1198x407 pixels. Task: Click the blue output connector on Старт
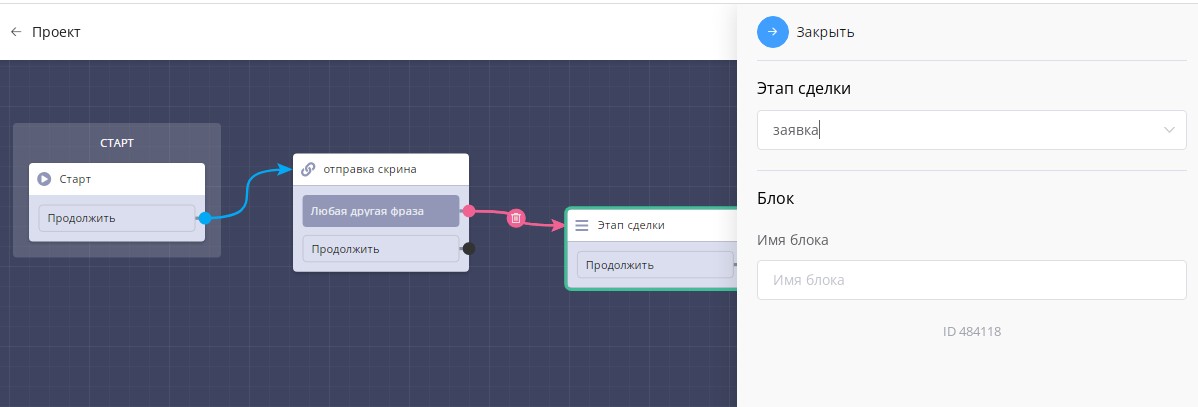(x=204, y=218)
